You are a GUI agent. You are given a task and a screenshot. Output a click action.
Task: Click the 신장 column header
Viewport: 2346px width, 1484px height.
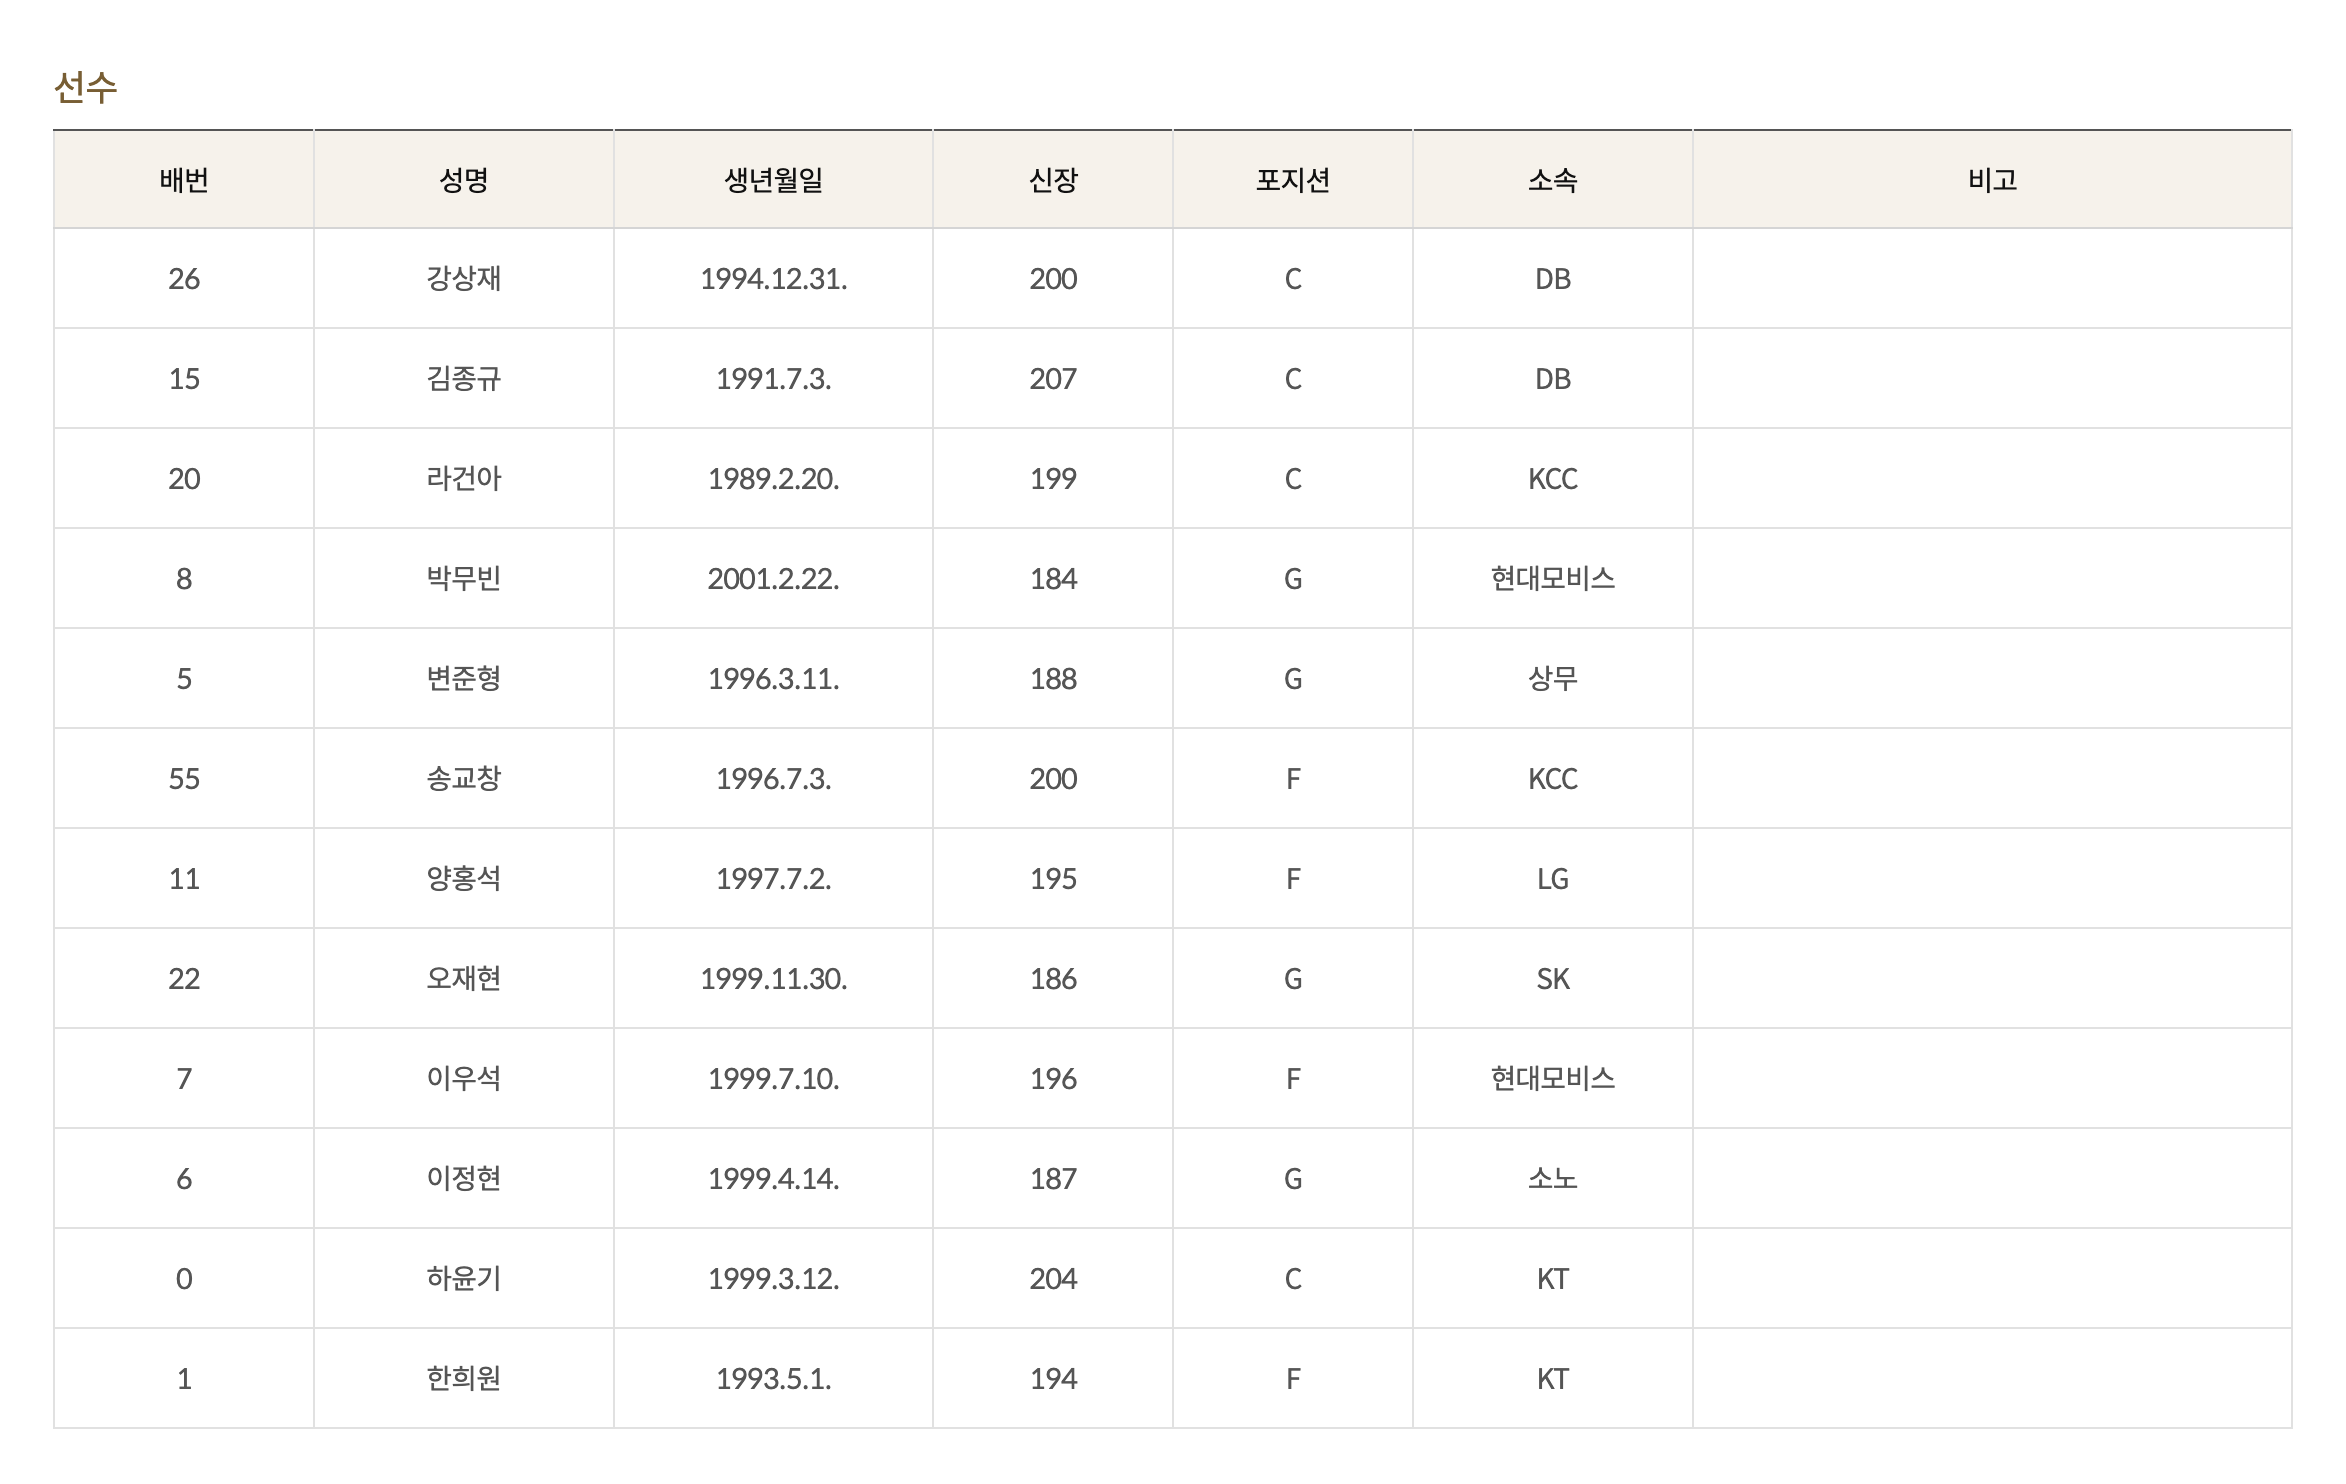coord(1053,180)
